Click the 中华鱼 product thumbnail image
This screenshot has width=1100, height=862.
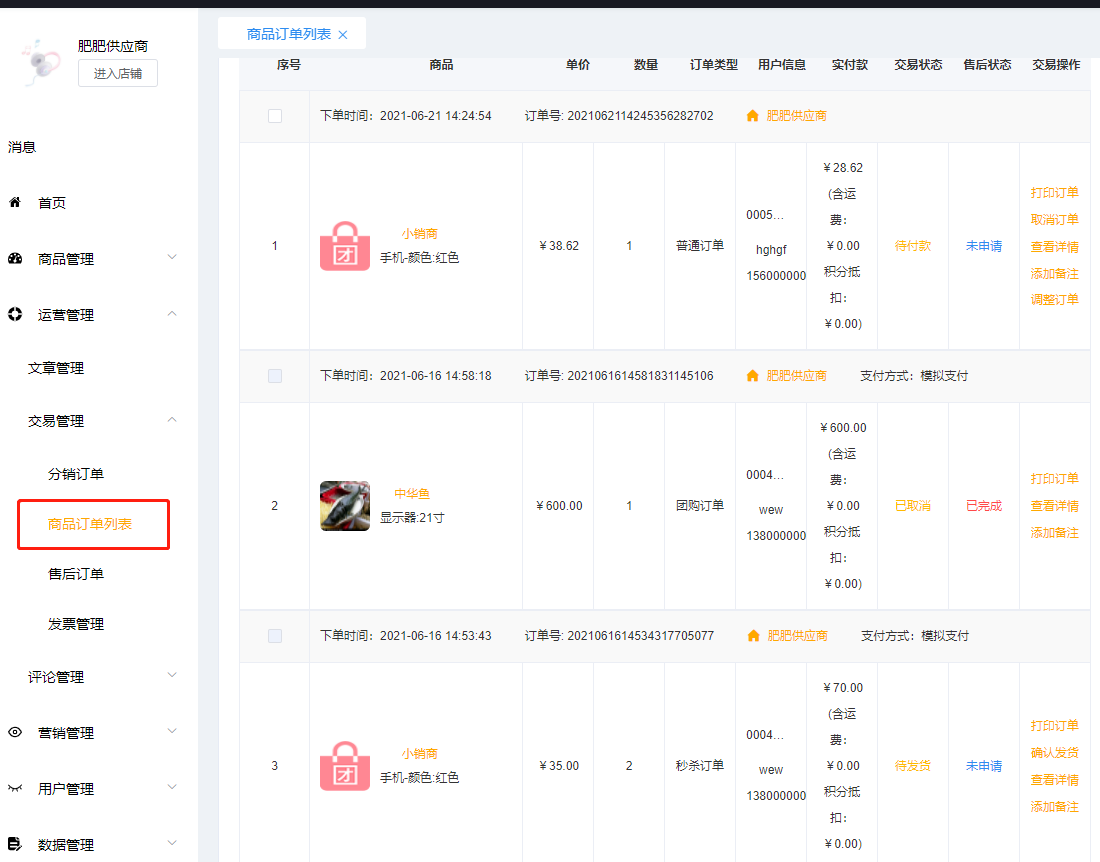(345, 506)
